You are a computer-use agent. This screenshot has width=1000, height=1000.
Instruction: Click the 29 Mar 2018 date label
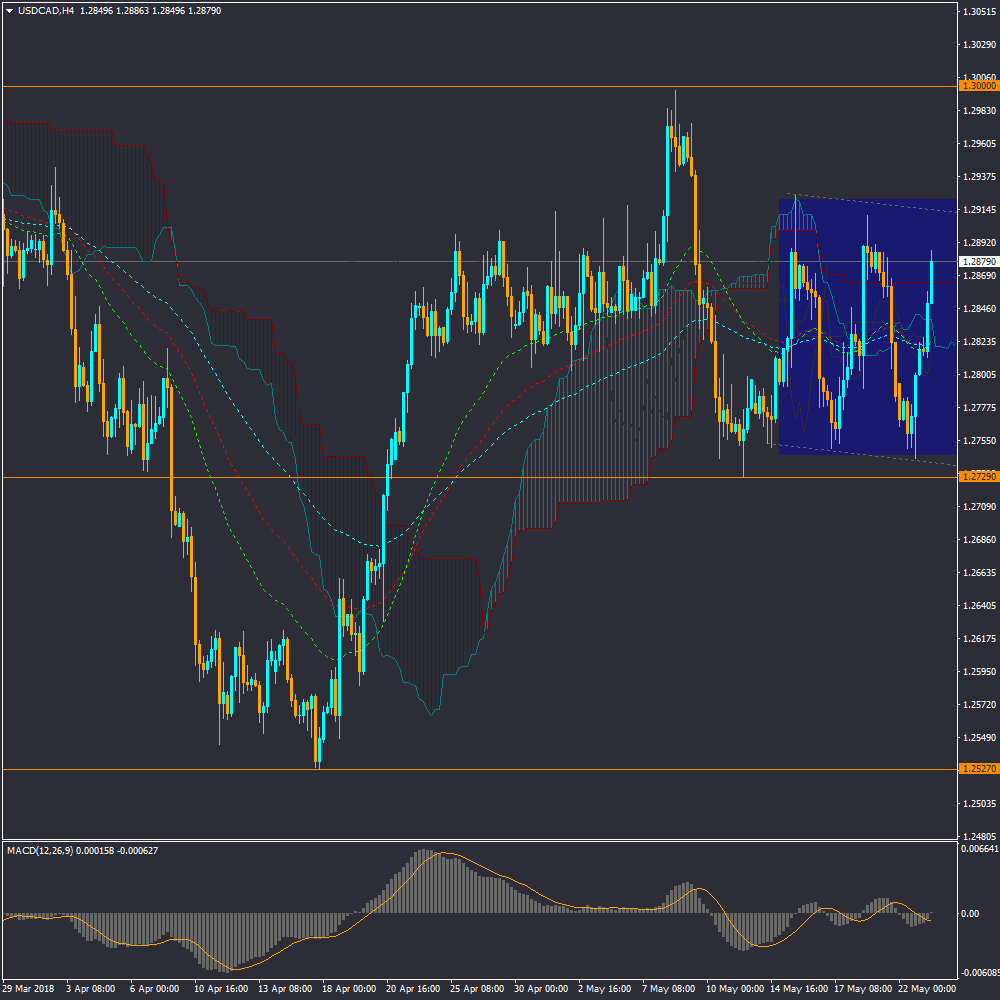(28, 988)
